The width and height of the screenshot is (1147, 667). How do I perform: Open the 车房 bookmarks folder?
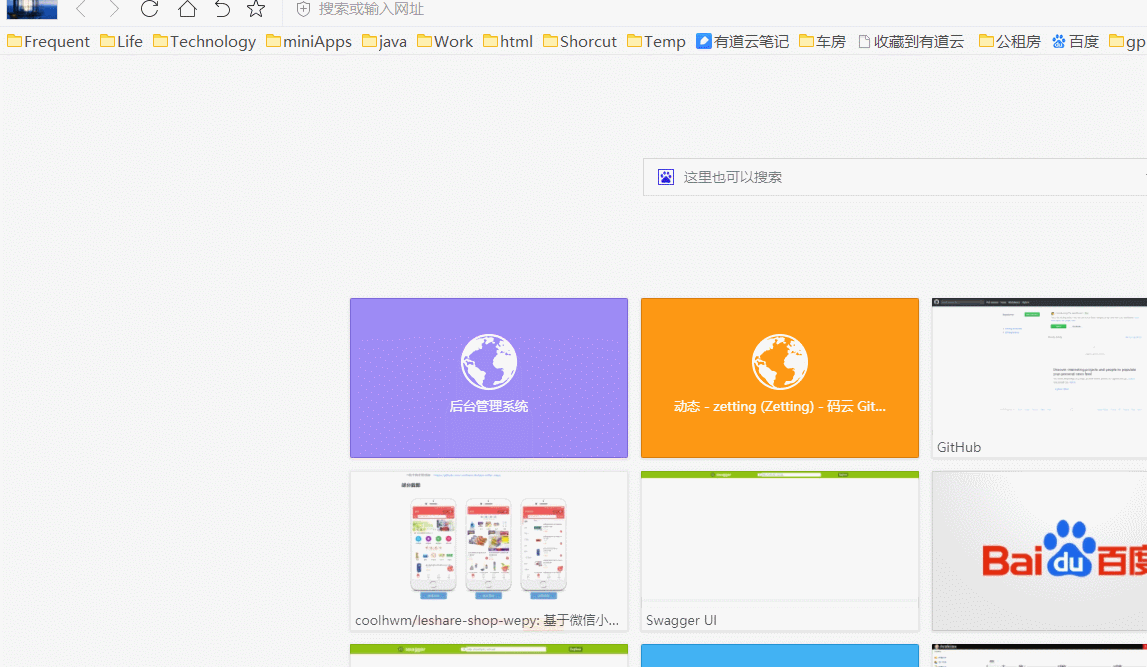(x=822, y=42)
